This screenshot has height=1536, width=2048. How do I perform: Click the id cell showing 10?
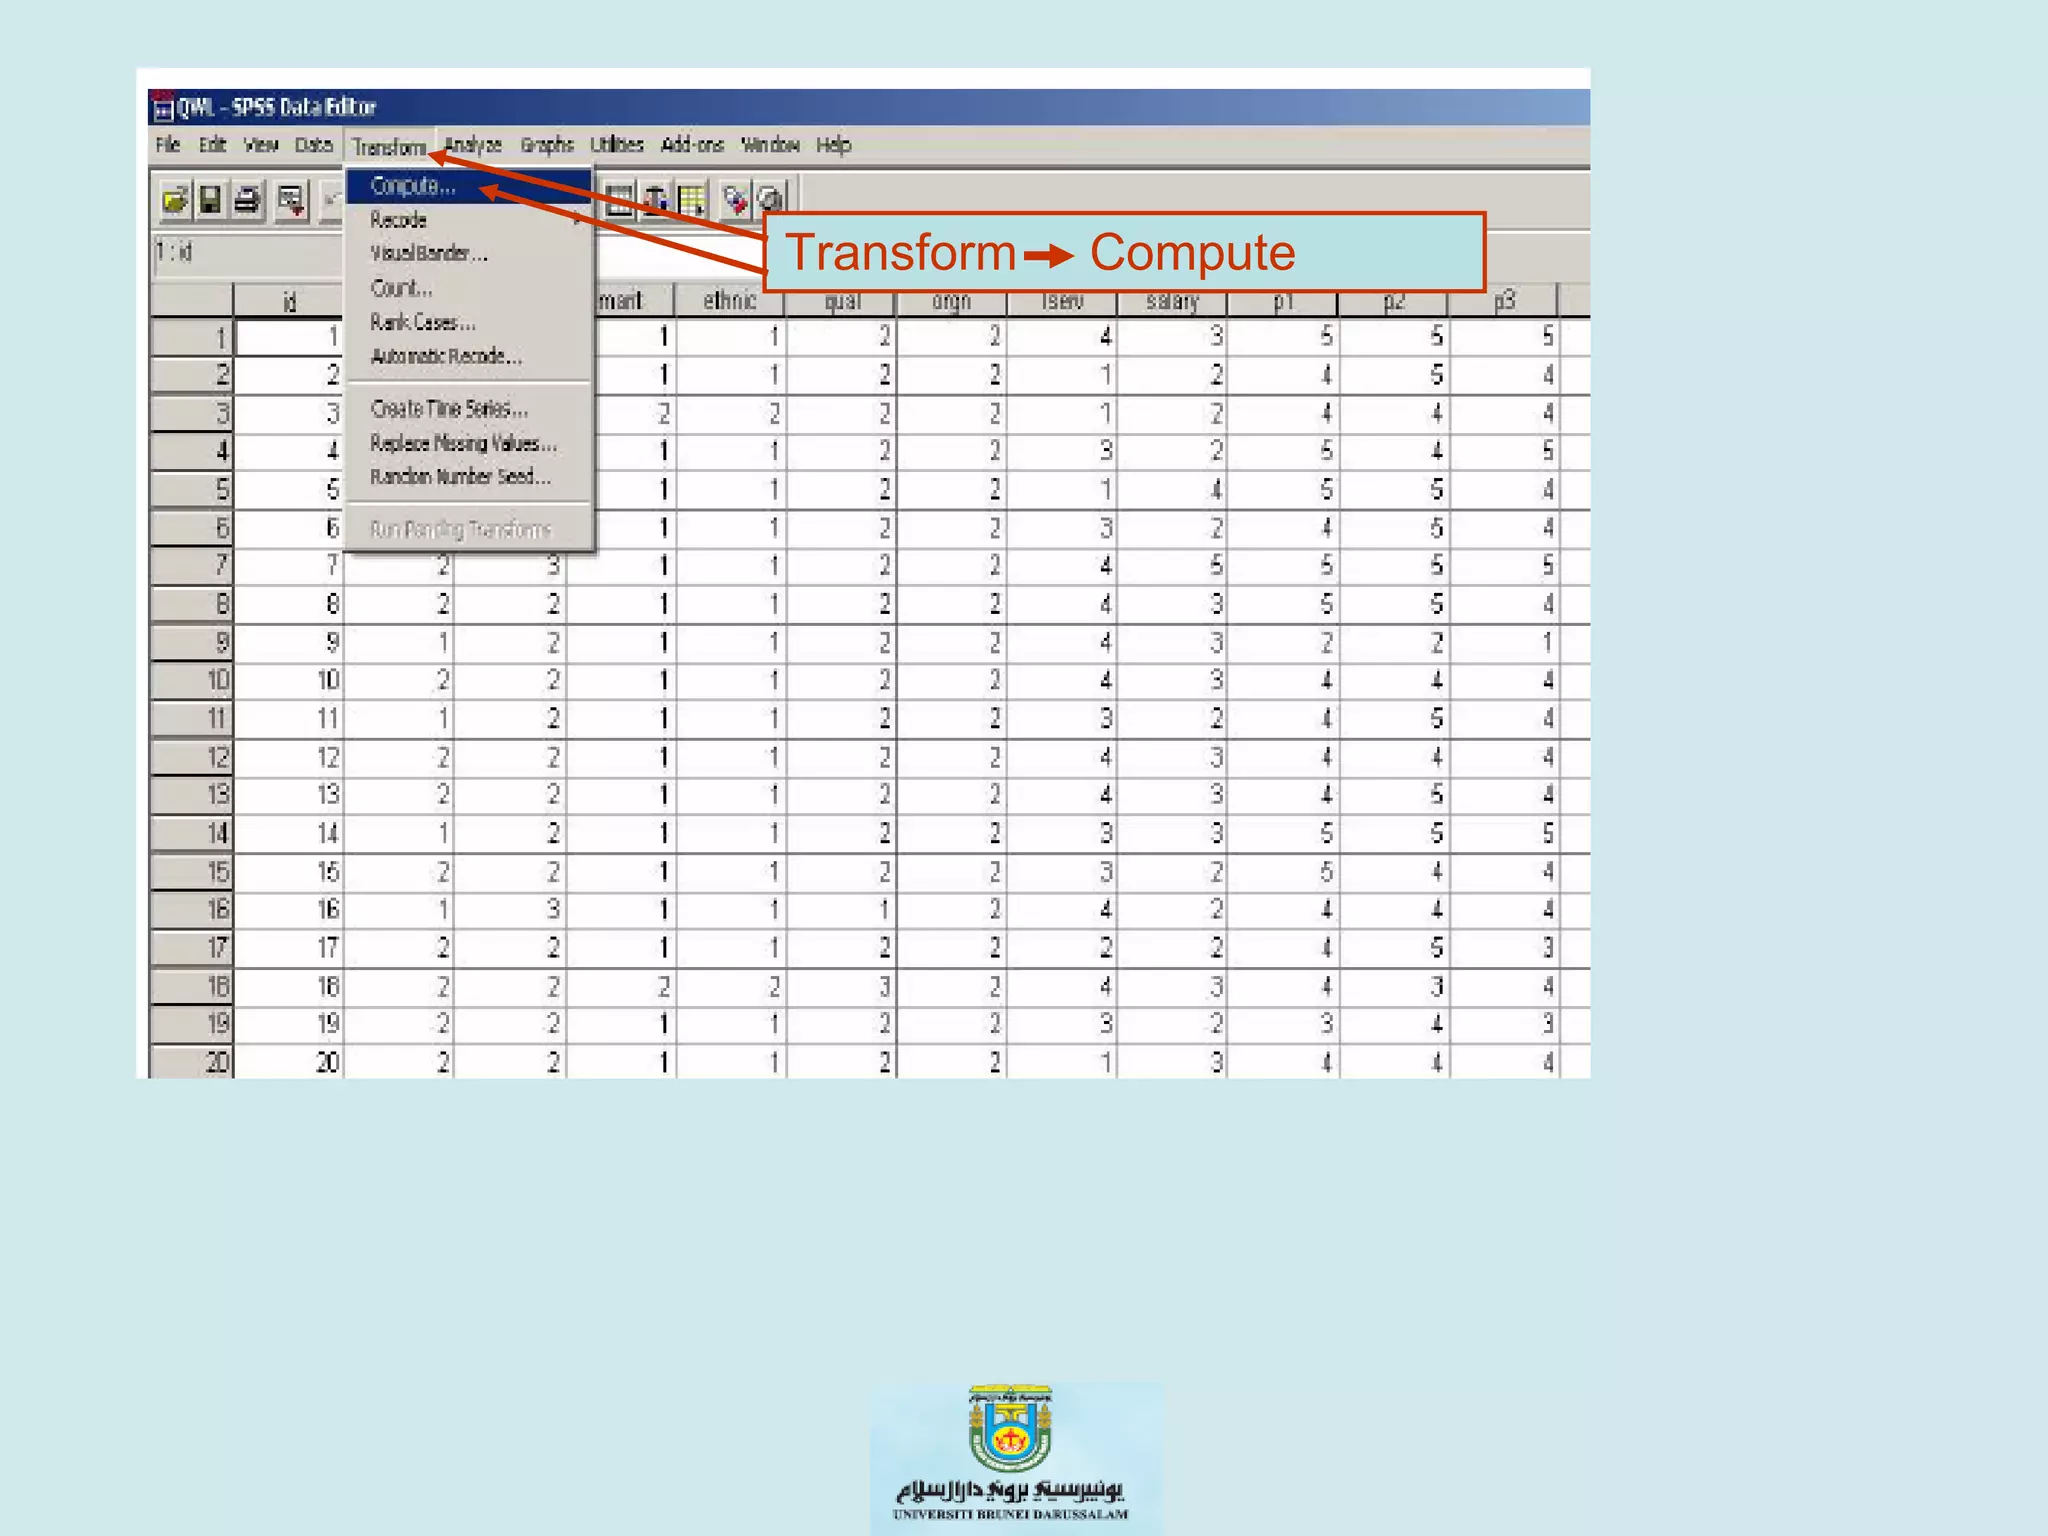click(x=289, y=681)
